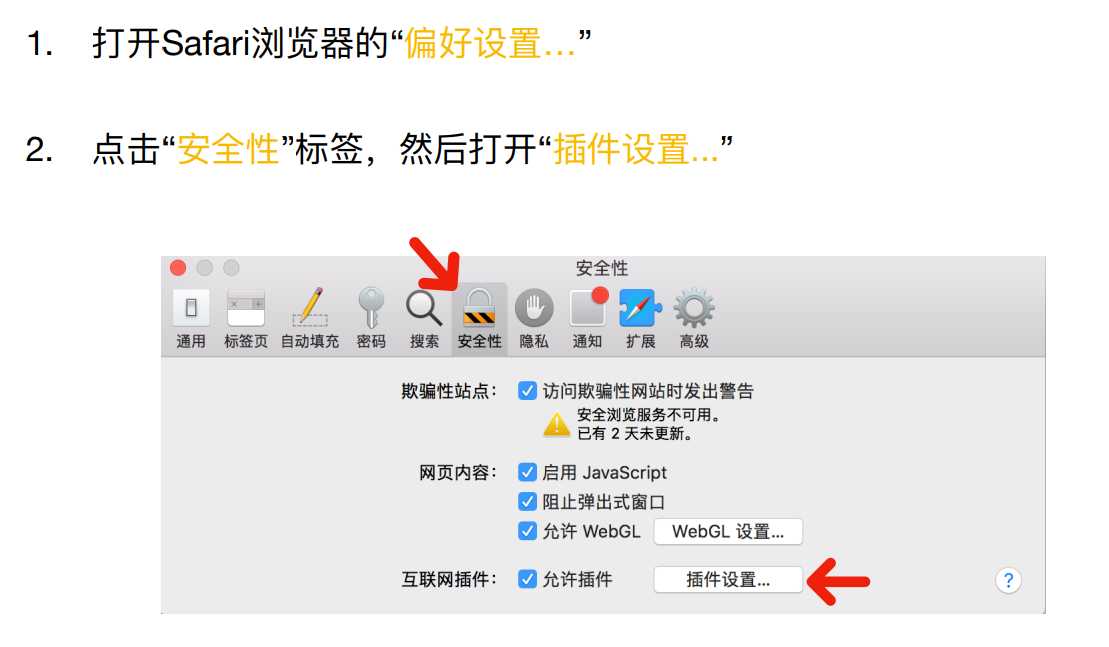1109x647 pixels.
Task: Open the 自动填充 autofill pencil icon
Action: pyautogui.click(x=310, y=307)
